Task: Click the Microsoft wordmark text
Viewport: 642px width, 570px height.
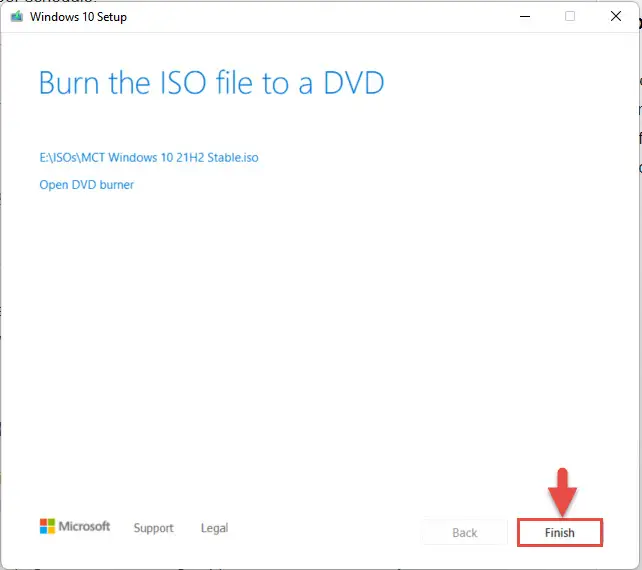Action: coord(84,526)
